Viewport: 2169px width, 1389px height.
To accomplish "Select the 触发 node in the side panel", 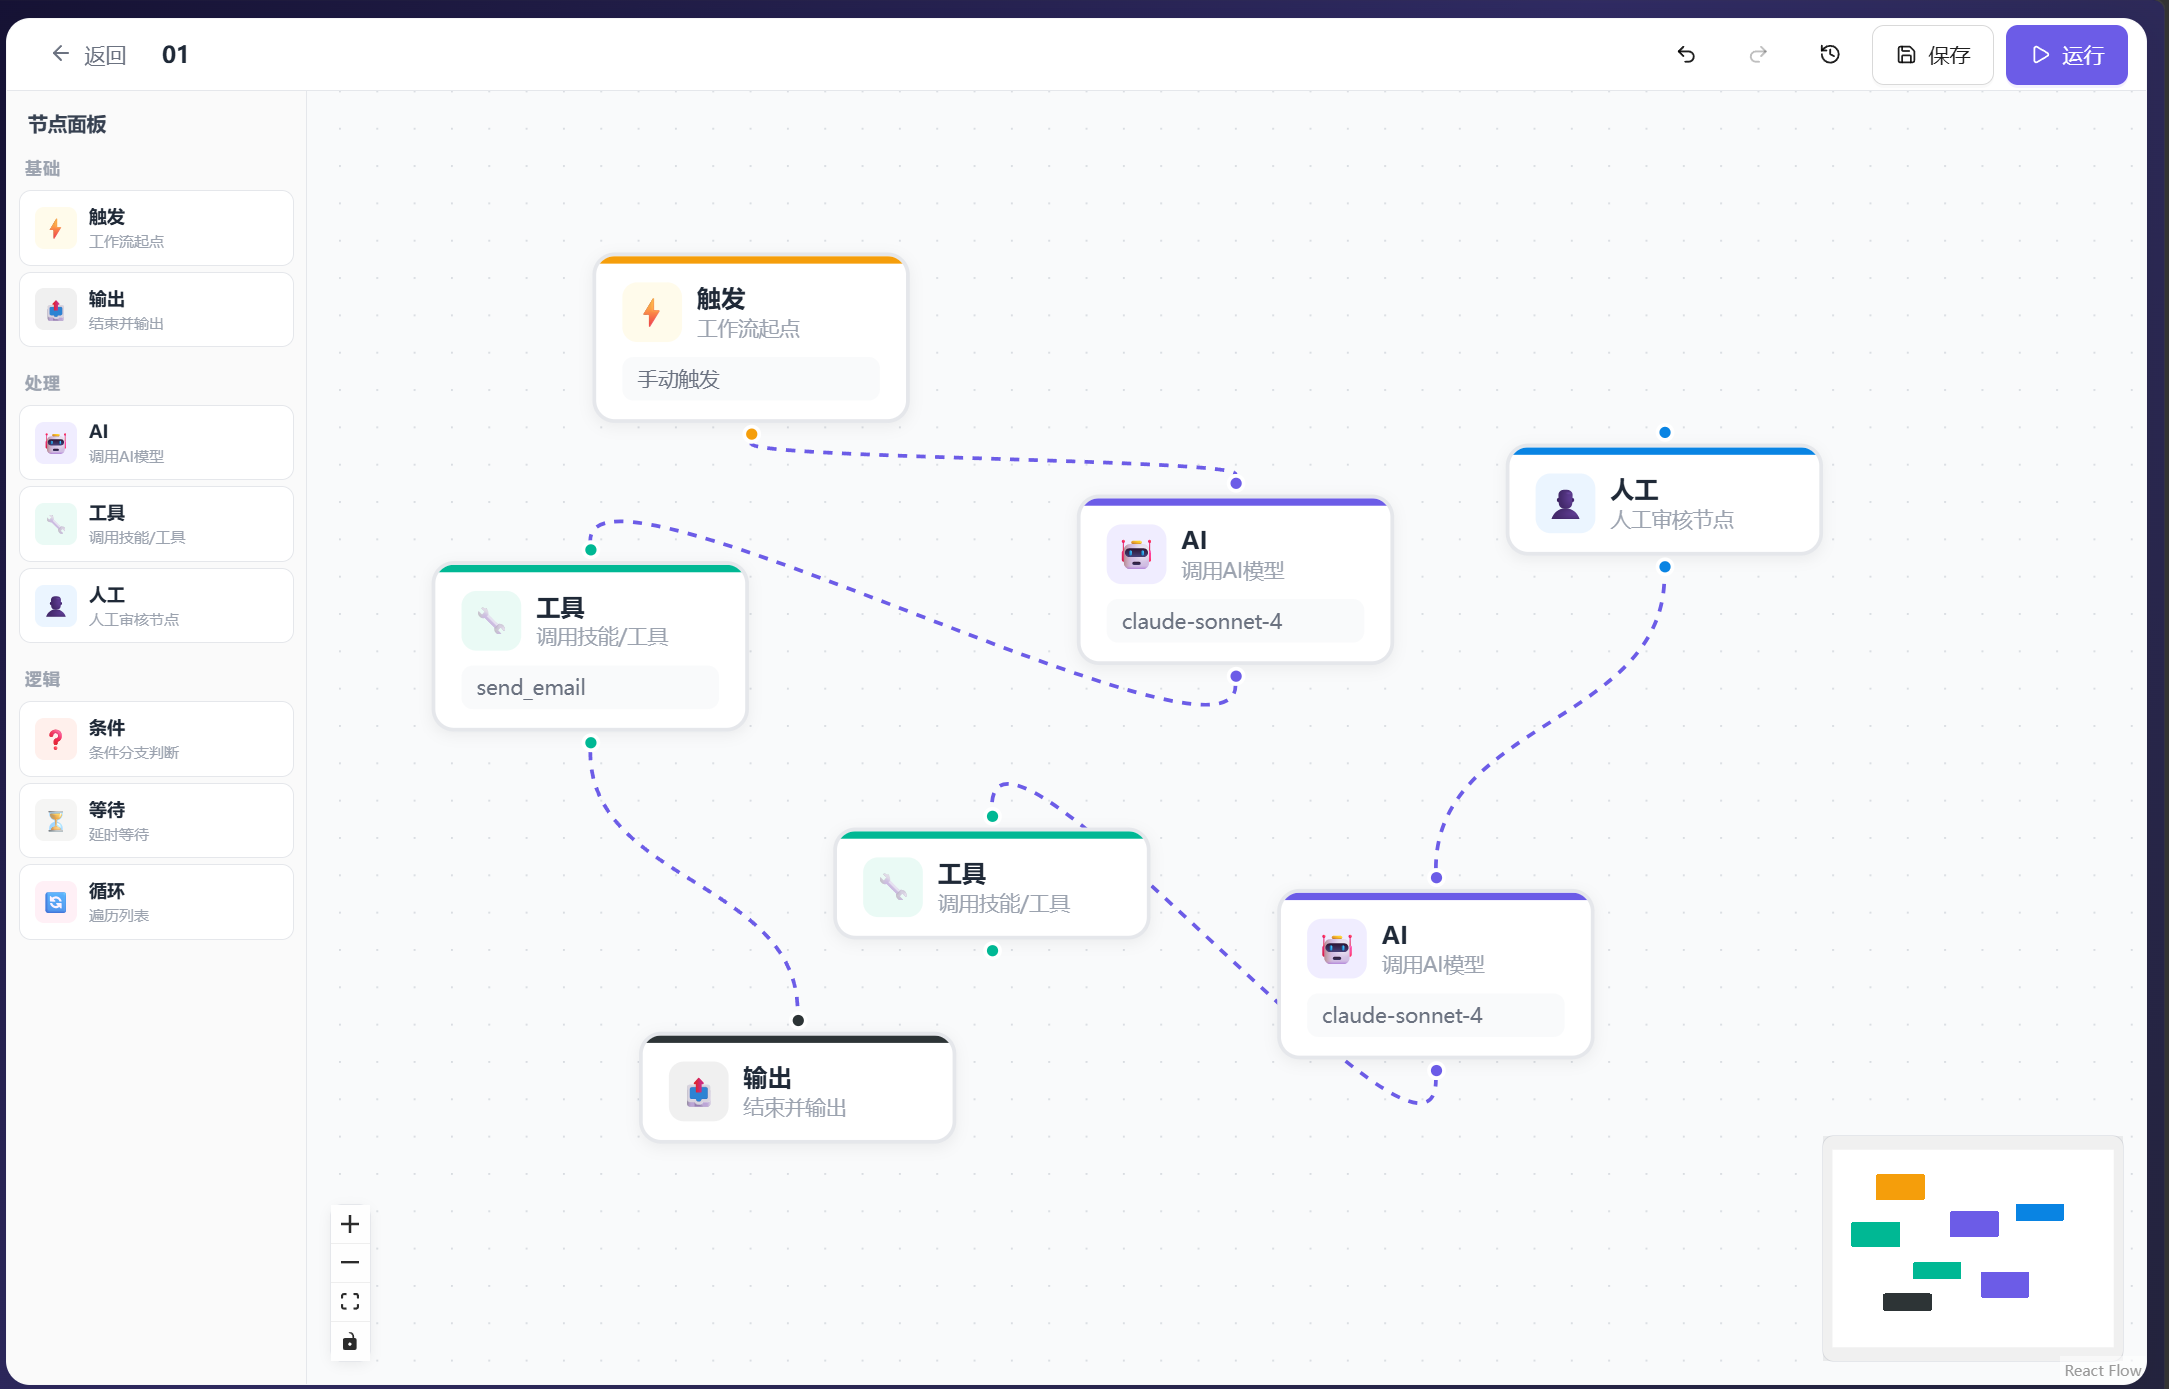I will [156, 228].
